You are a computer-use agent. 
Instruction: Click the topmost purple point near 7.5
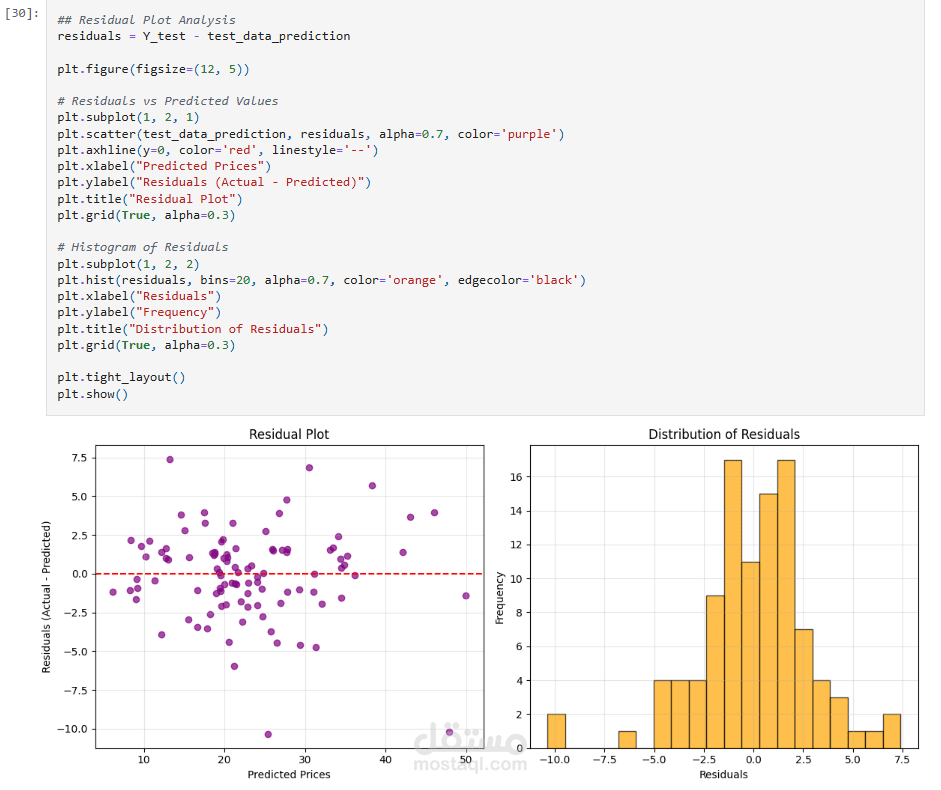tap(170, 460)
